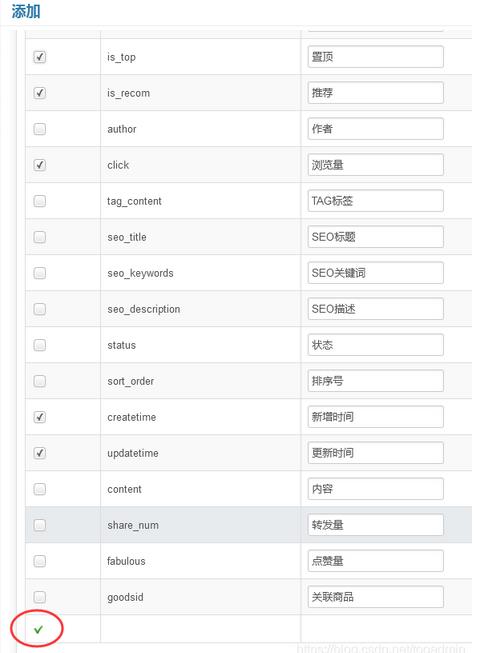The image size is (478, 653).
Task: Select the fabulous row field name
Action: (x=126, y=561)
